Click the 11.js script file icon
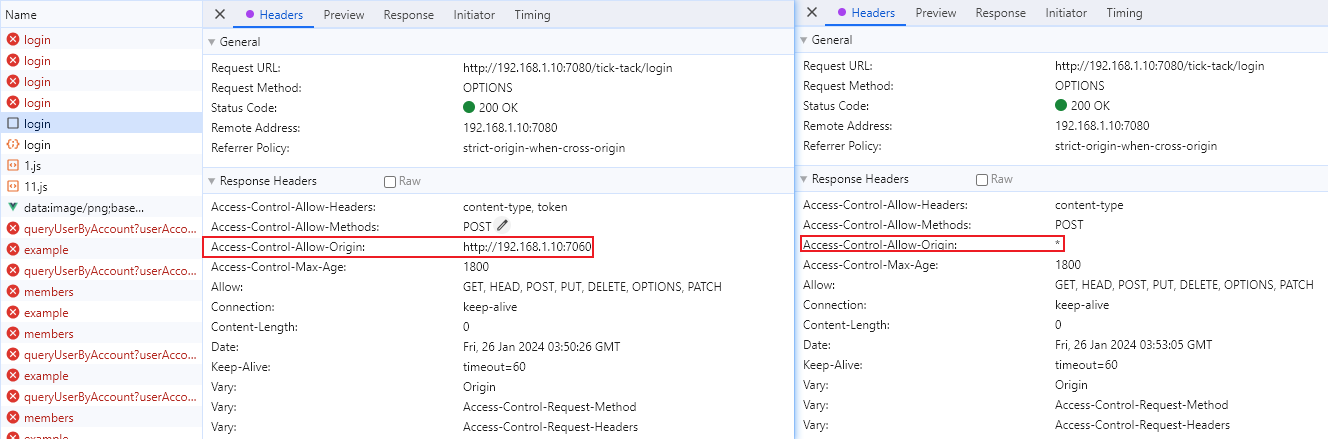The height and width of the screenshot is (439, 1328). pos(13,187)
